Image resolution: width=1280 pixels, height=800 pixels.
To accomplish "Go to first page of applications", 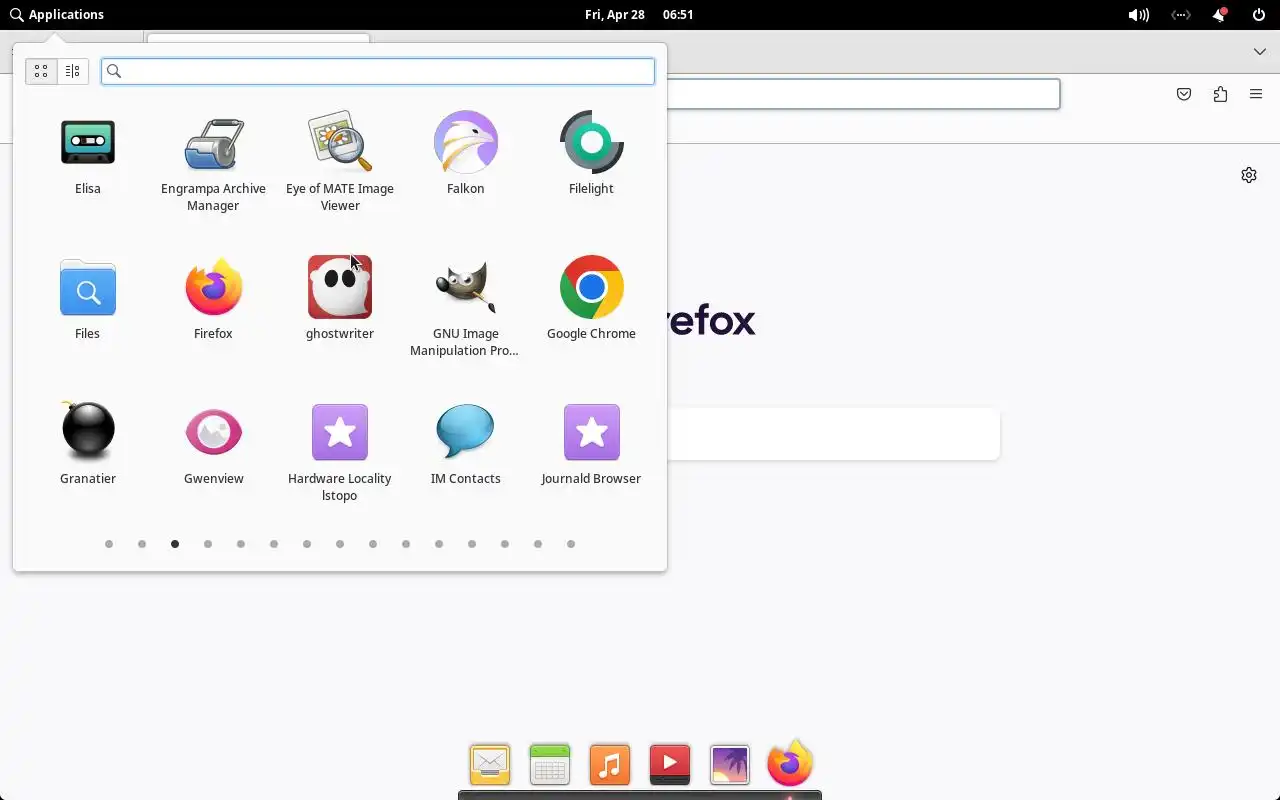I will 109,544.
